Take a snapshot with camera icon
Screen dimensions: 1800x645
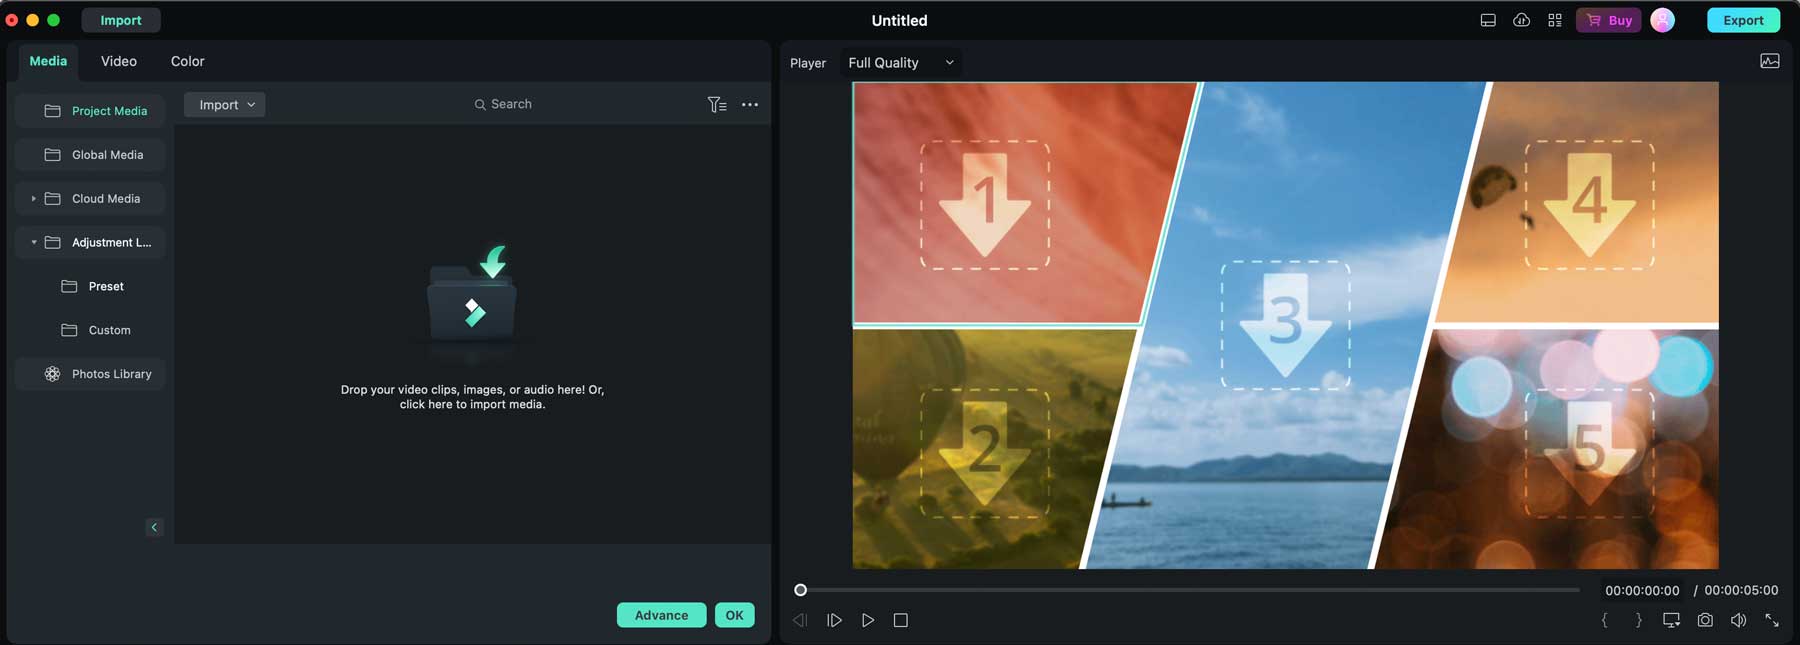pyautogui.click(x=1705, y=620)
